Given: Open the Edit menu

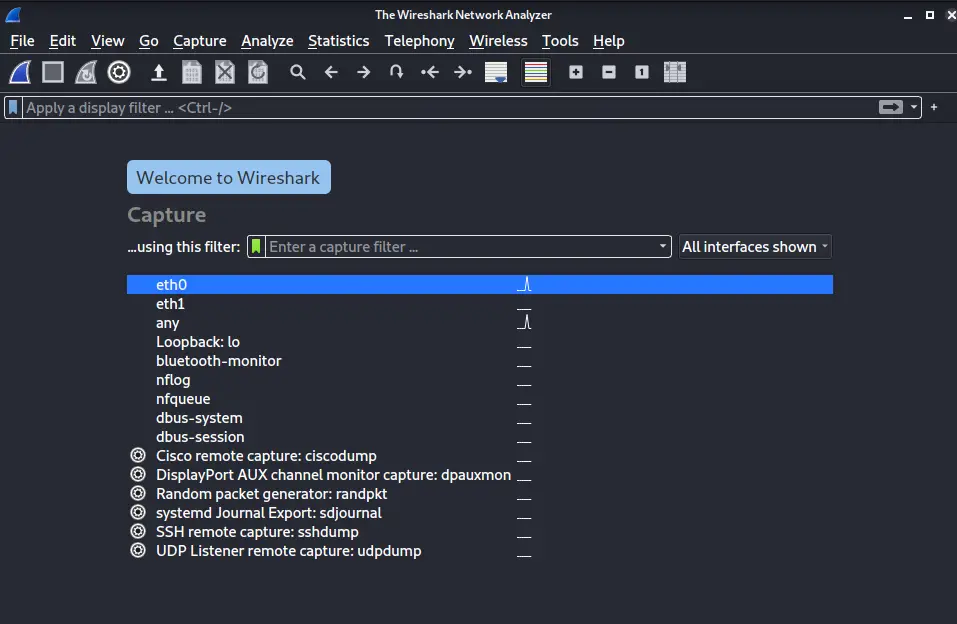Looking at the screenshot, I should (62, 41).
